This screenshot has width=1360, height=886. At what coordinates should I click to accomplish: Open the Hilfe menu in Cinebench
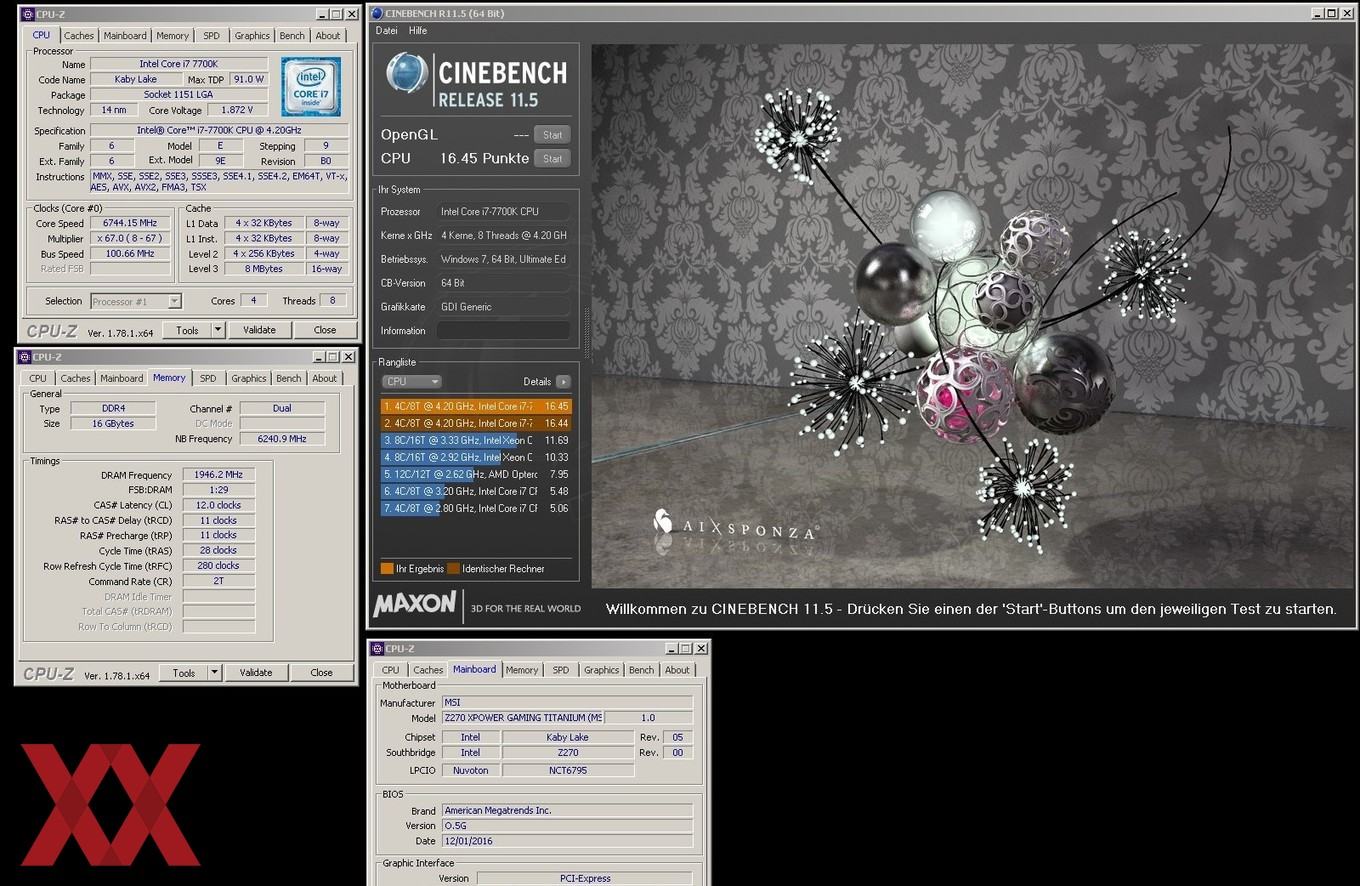pyautogui.click(x=418, y=31)
